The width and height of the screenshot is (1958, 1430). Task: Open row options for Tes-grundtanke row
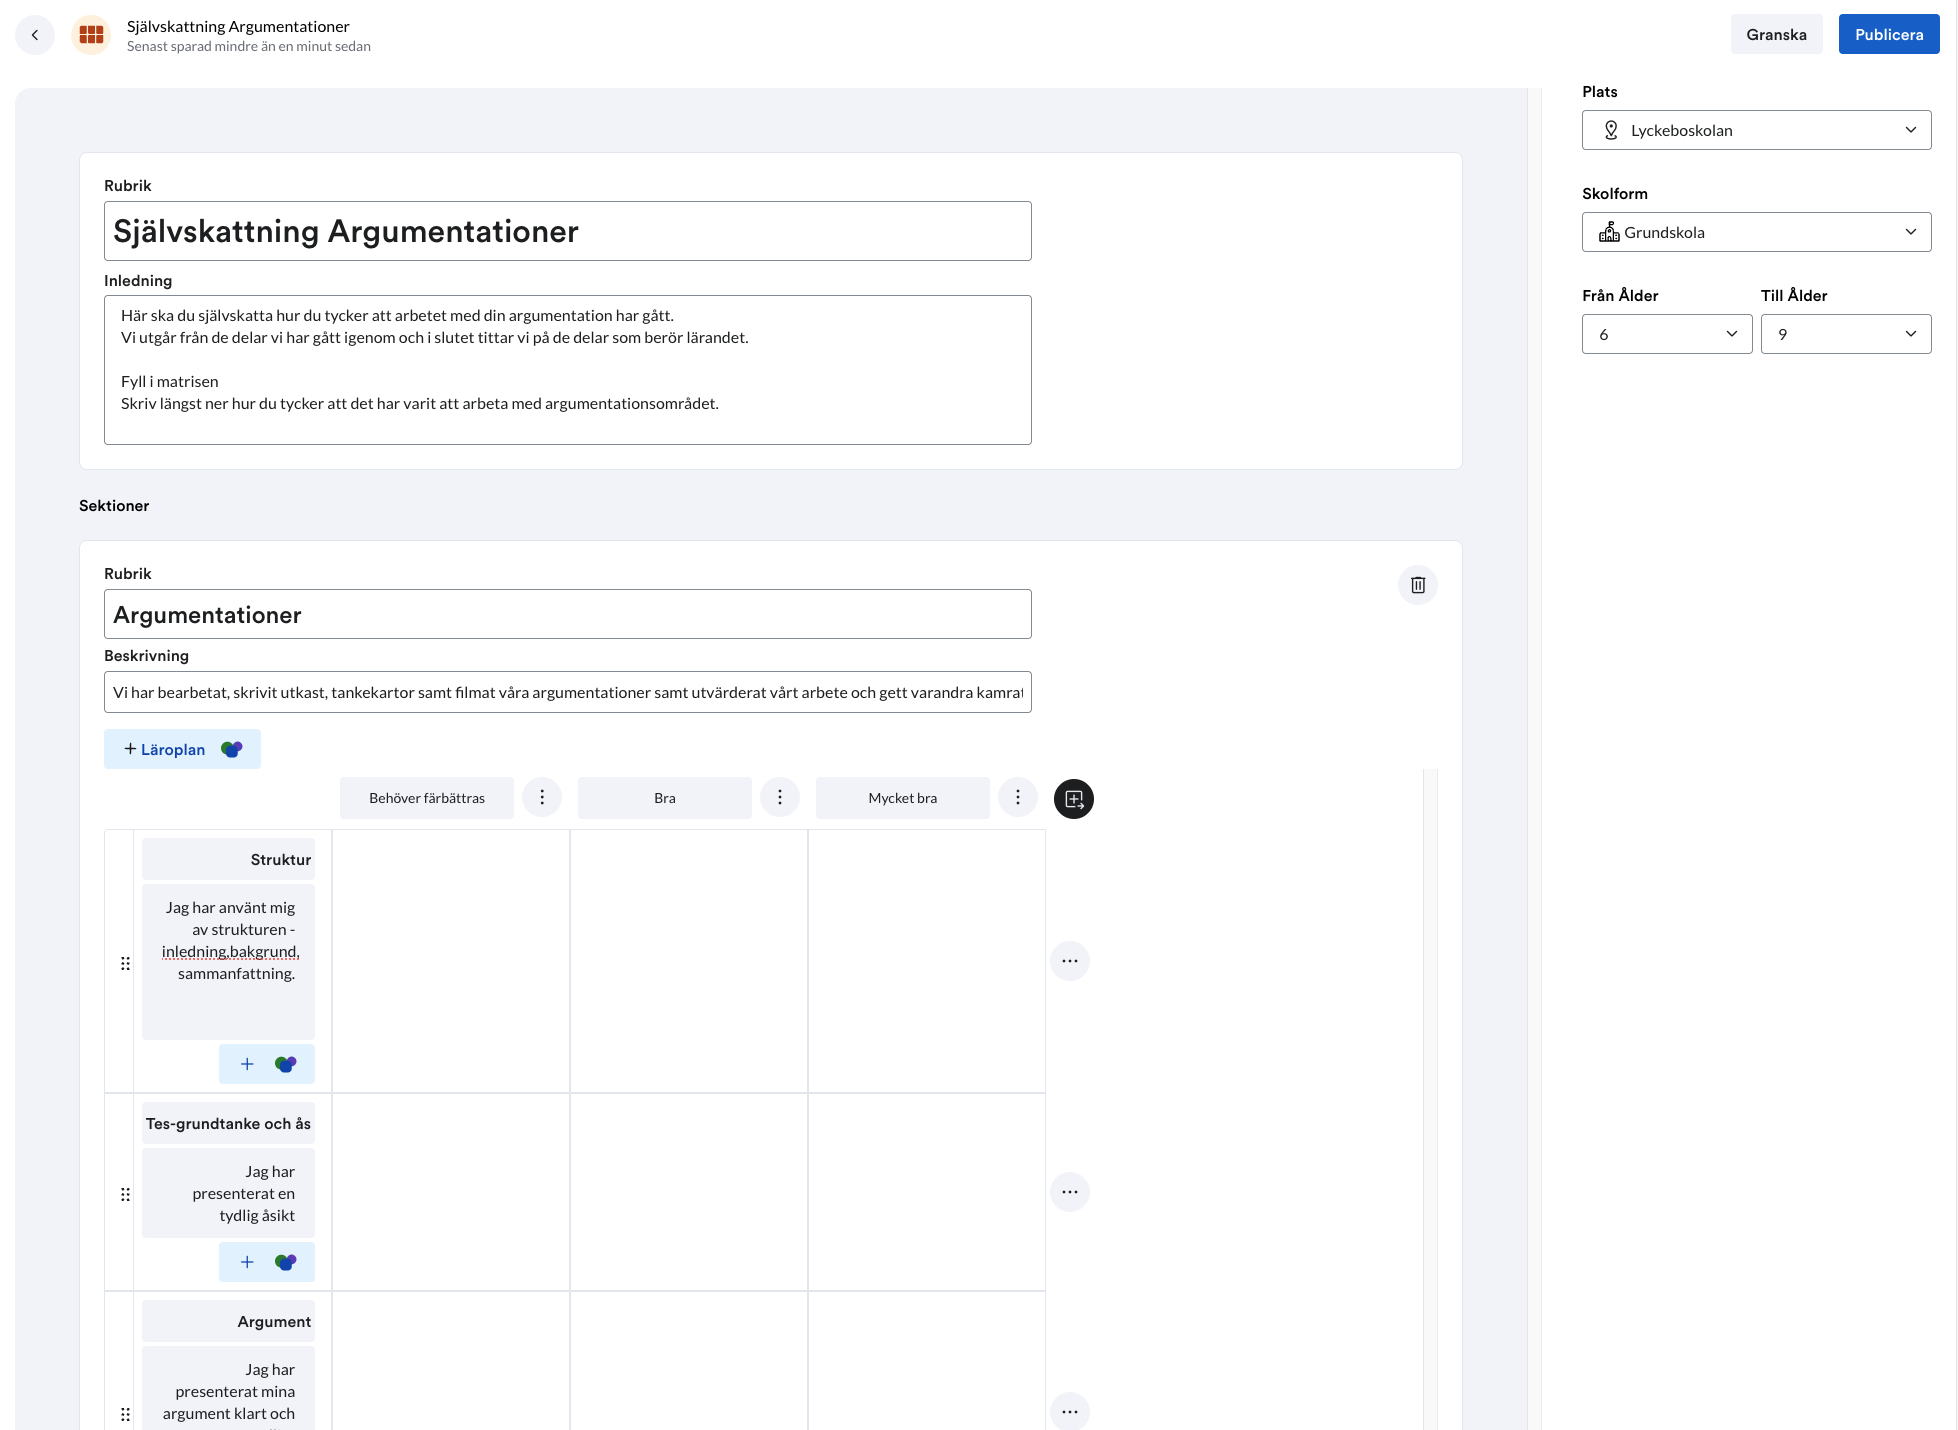point(1069,1192)
